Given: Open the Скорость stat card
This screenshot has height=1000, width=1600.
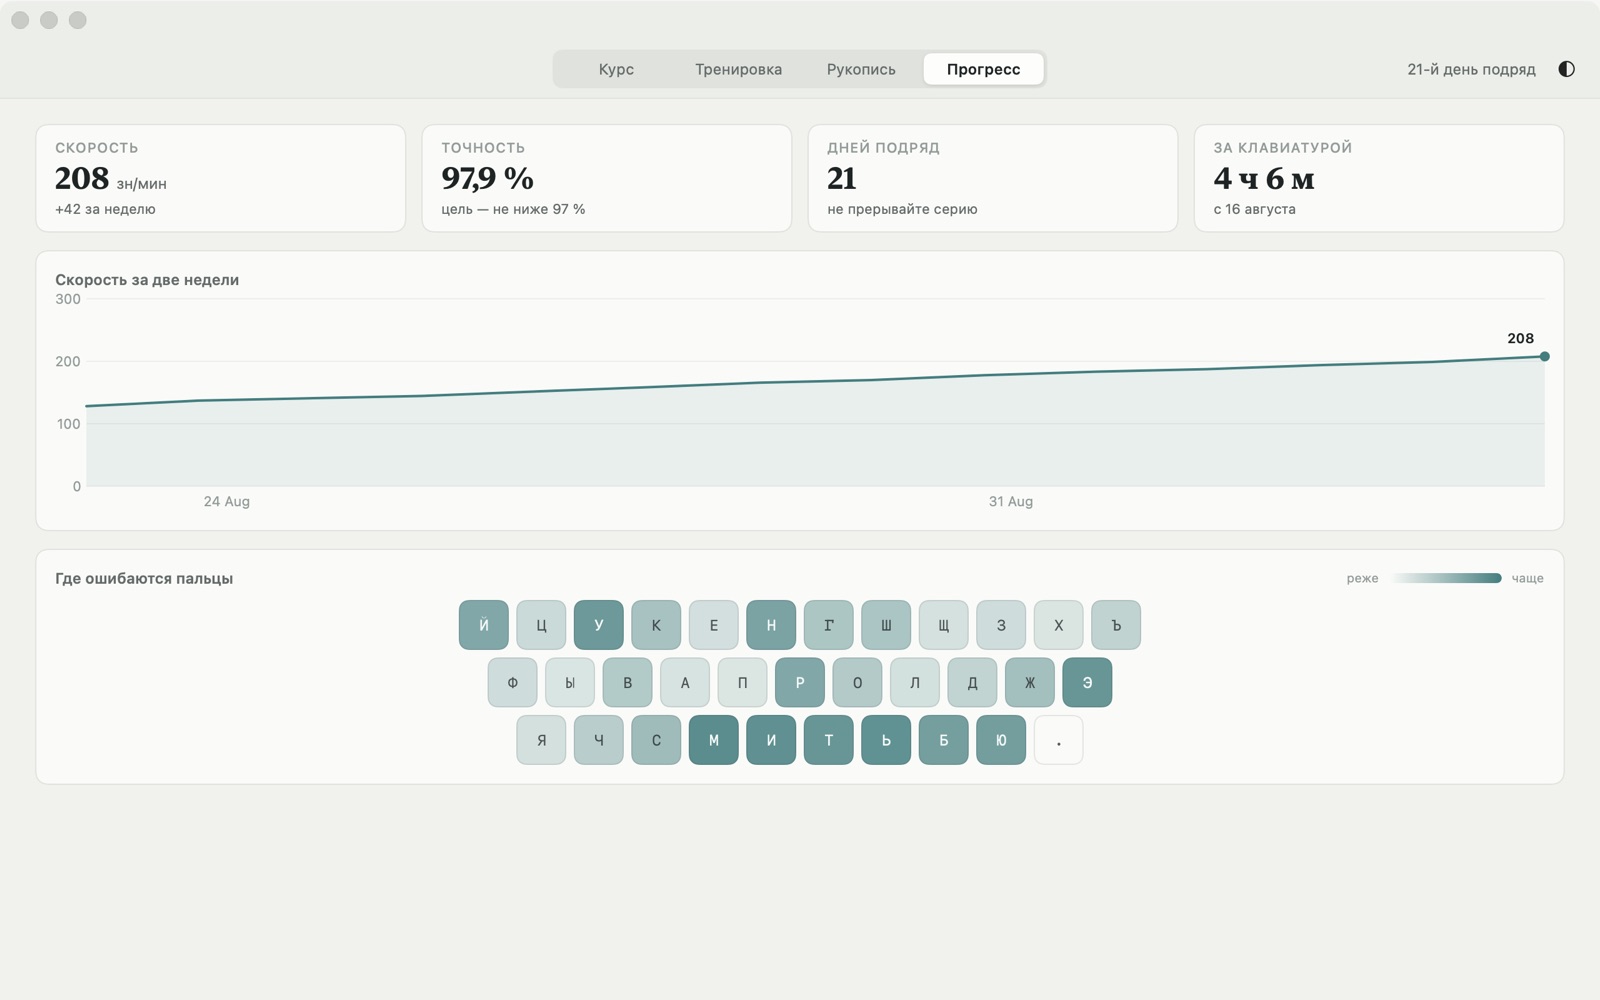Looking at the screenshot, I should [x=221, y=178].
